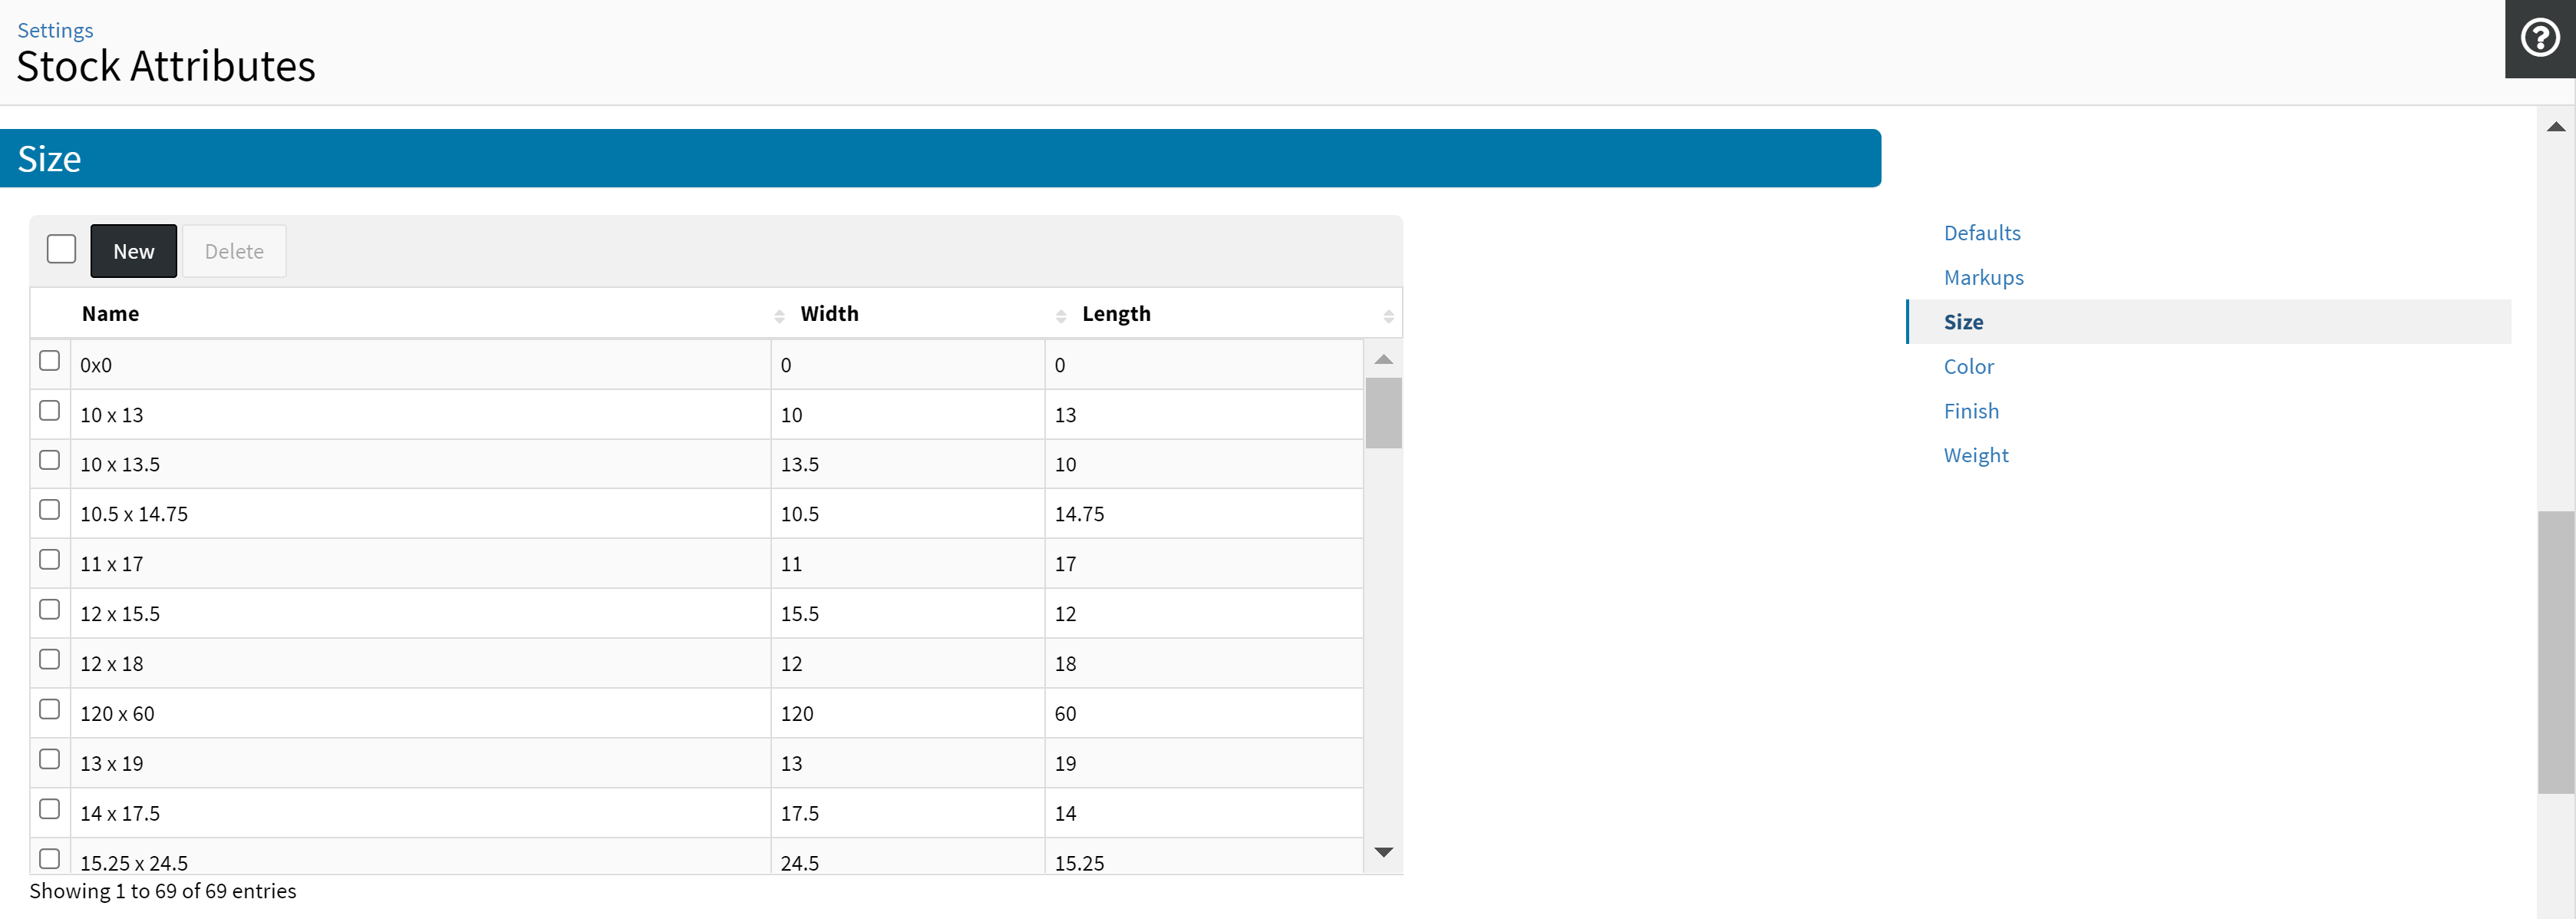This screenshot has width=2576, height=919.
Task: Select the 11 x 17 row checkbox
Action: [49, 560]
